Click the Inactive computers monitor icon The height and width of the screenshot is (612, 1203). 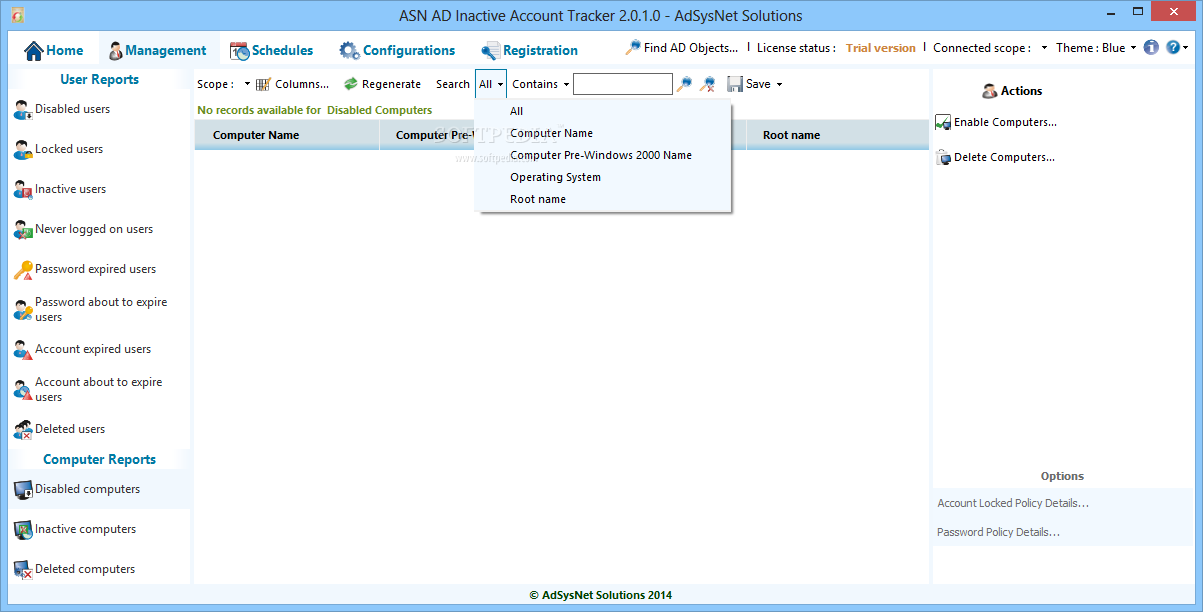[x=23, y=530]
